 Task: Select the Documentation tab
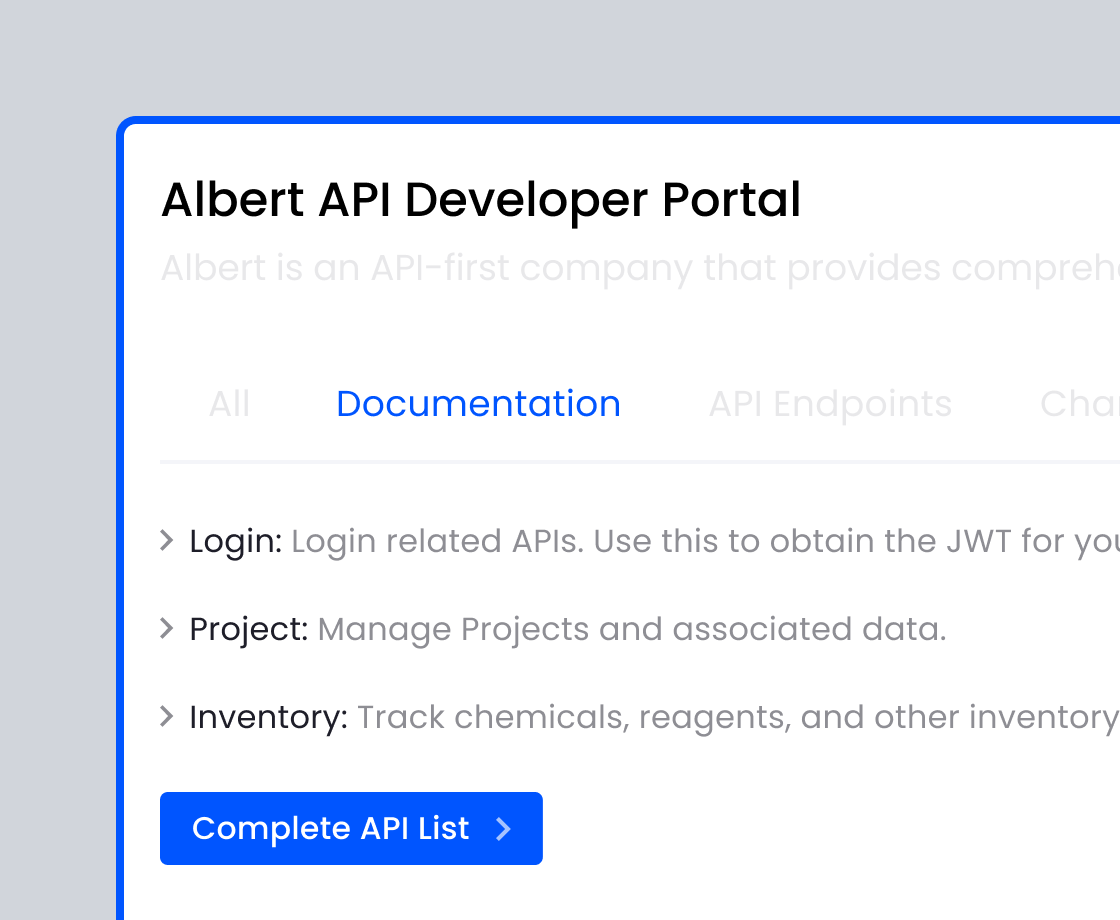[479, 404]
